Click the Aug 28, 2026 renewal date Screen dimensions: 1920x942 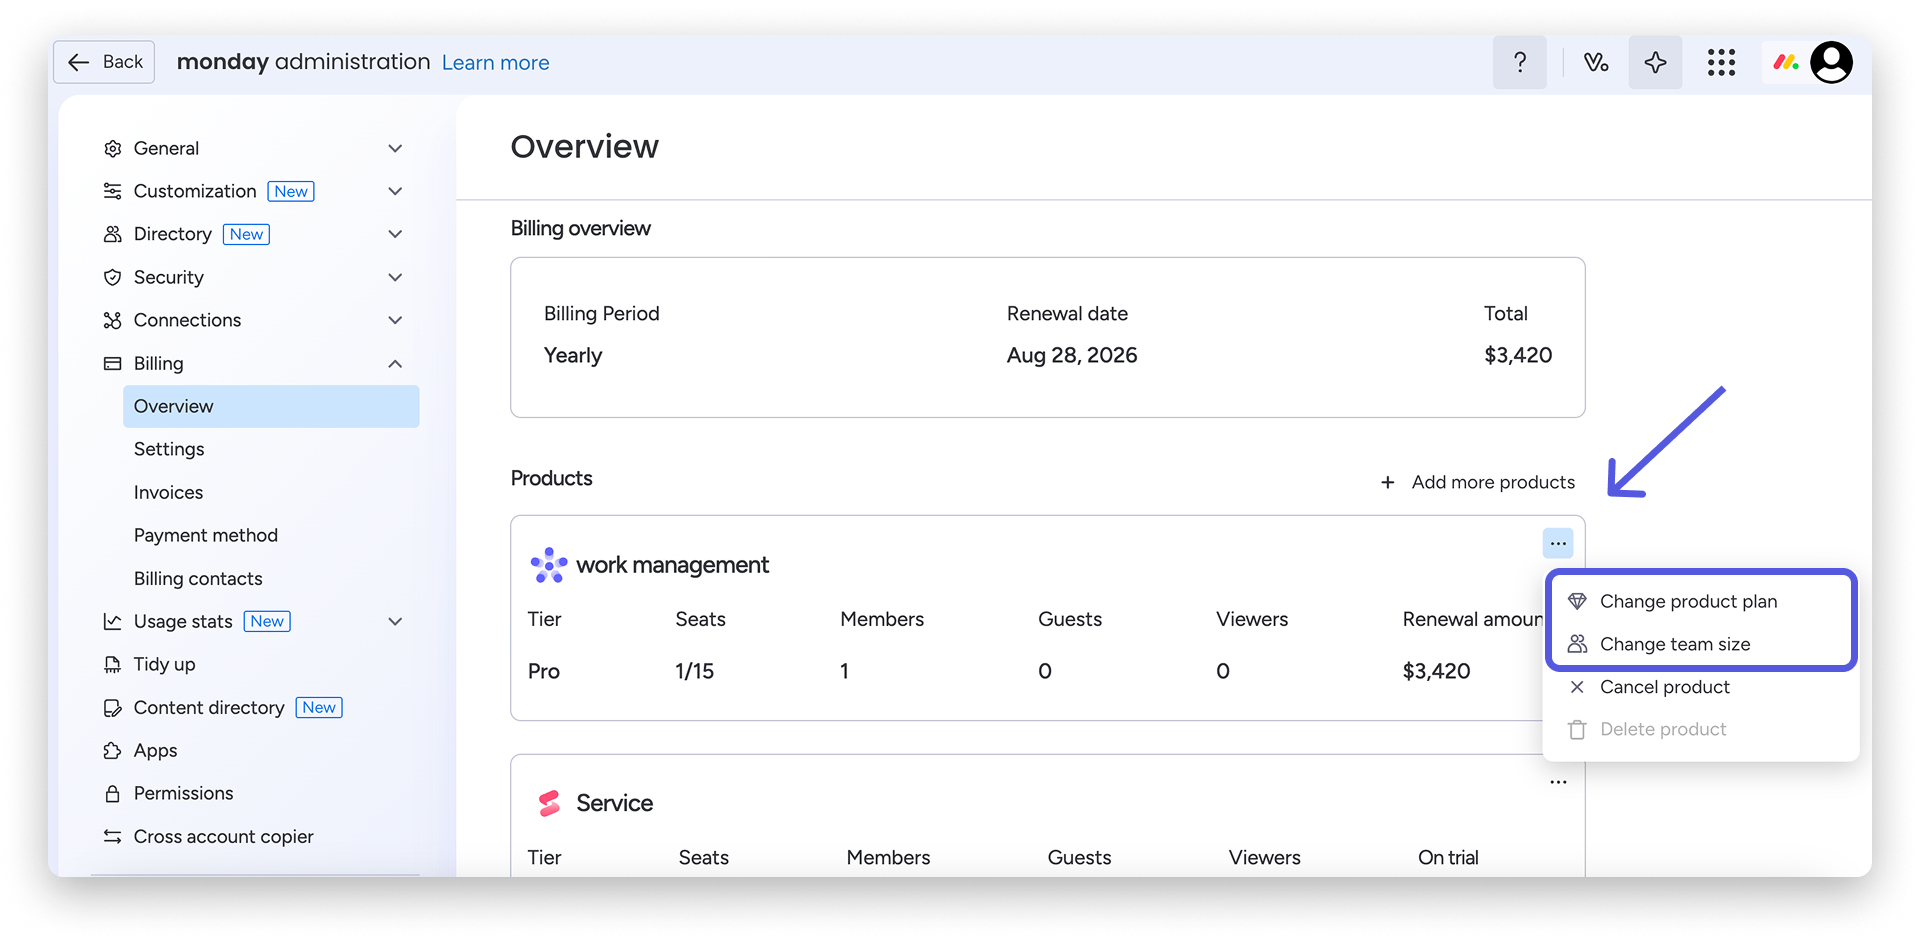[1072, 355]
